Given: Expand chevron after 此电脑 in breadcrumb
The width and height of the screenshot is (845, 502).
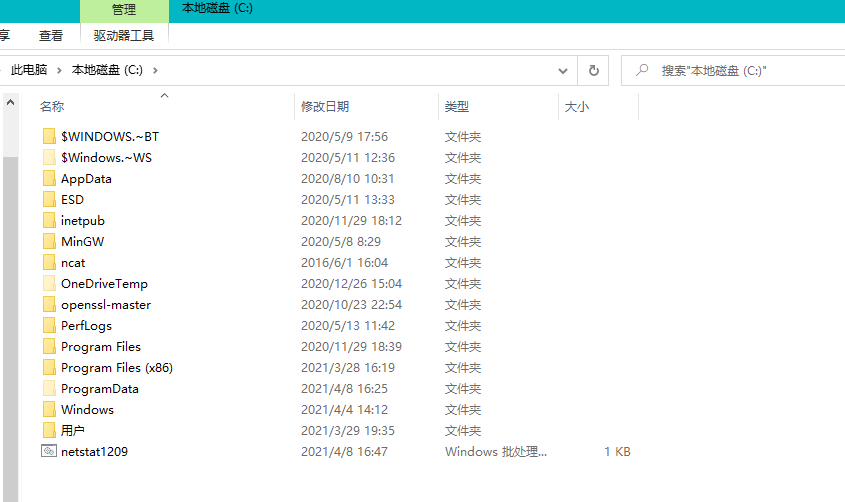Looking at the screenshot, I should click(59, 71).
